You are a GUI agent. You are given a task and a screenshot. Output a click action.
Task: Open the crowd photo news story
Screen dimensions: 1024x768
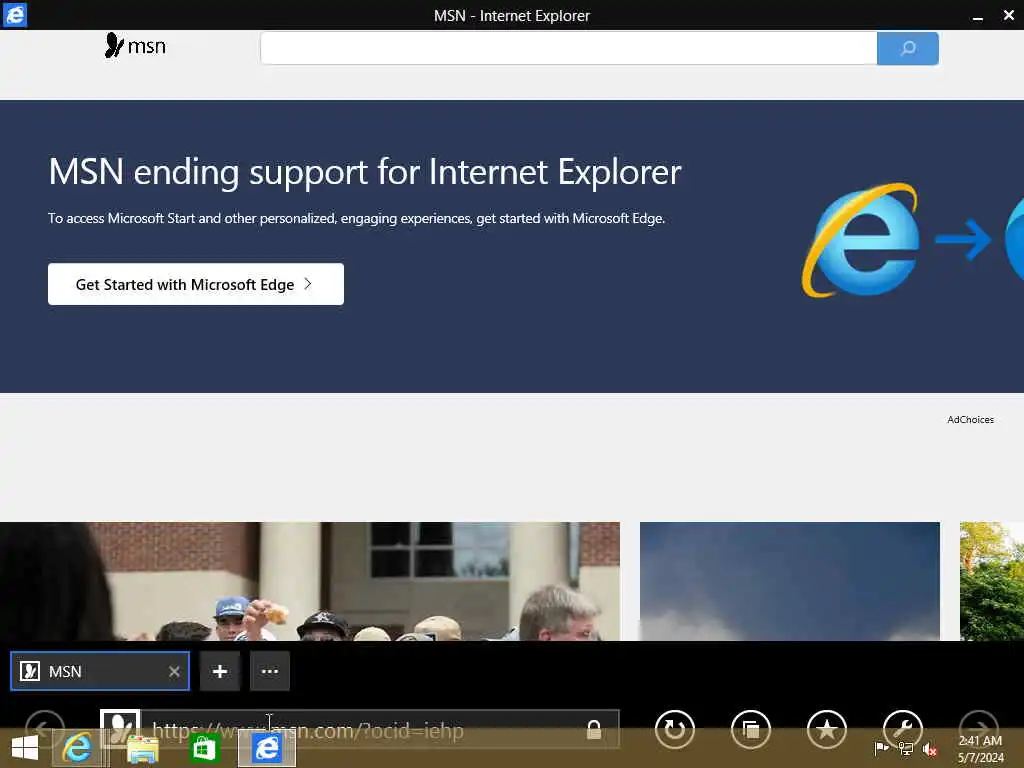(x=310, y=581)
